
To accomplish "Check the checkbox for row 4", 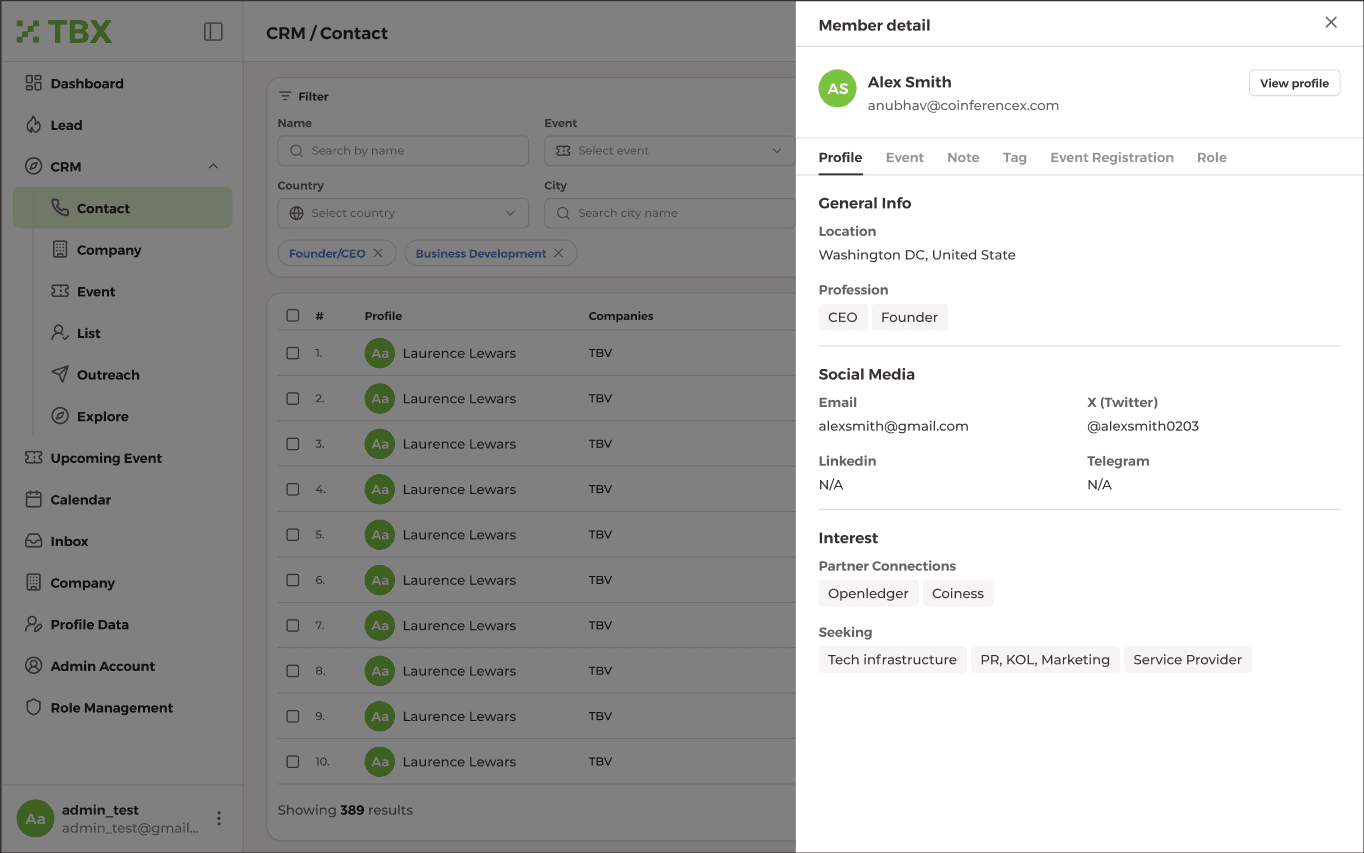I will [293, 489].
